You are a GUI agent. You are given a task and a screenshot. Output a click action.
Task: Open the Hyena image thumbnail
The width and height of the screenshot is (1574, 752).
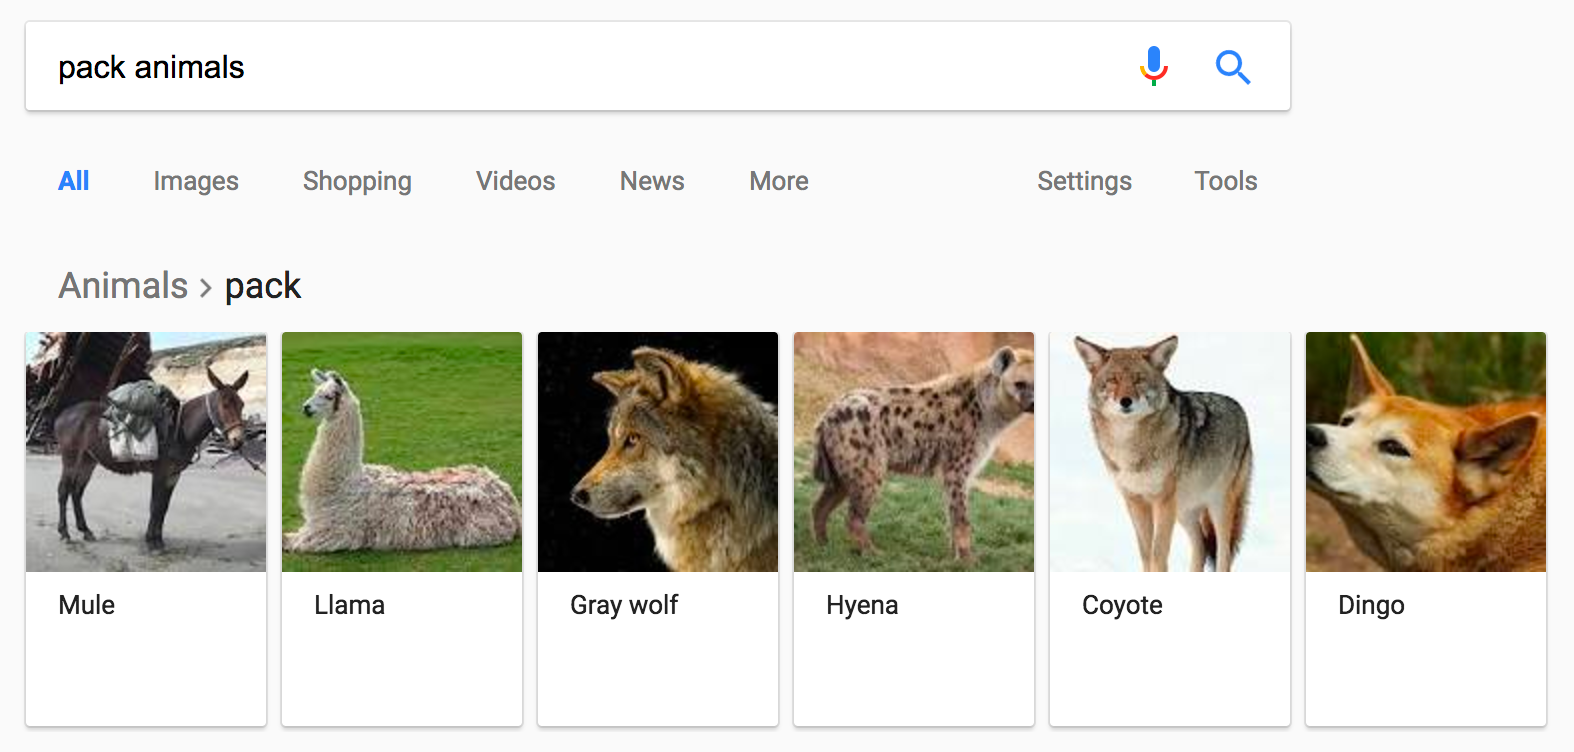(914, 452)
